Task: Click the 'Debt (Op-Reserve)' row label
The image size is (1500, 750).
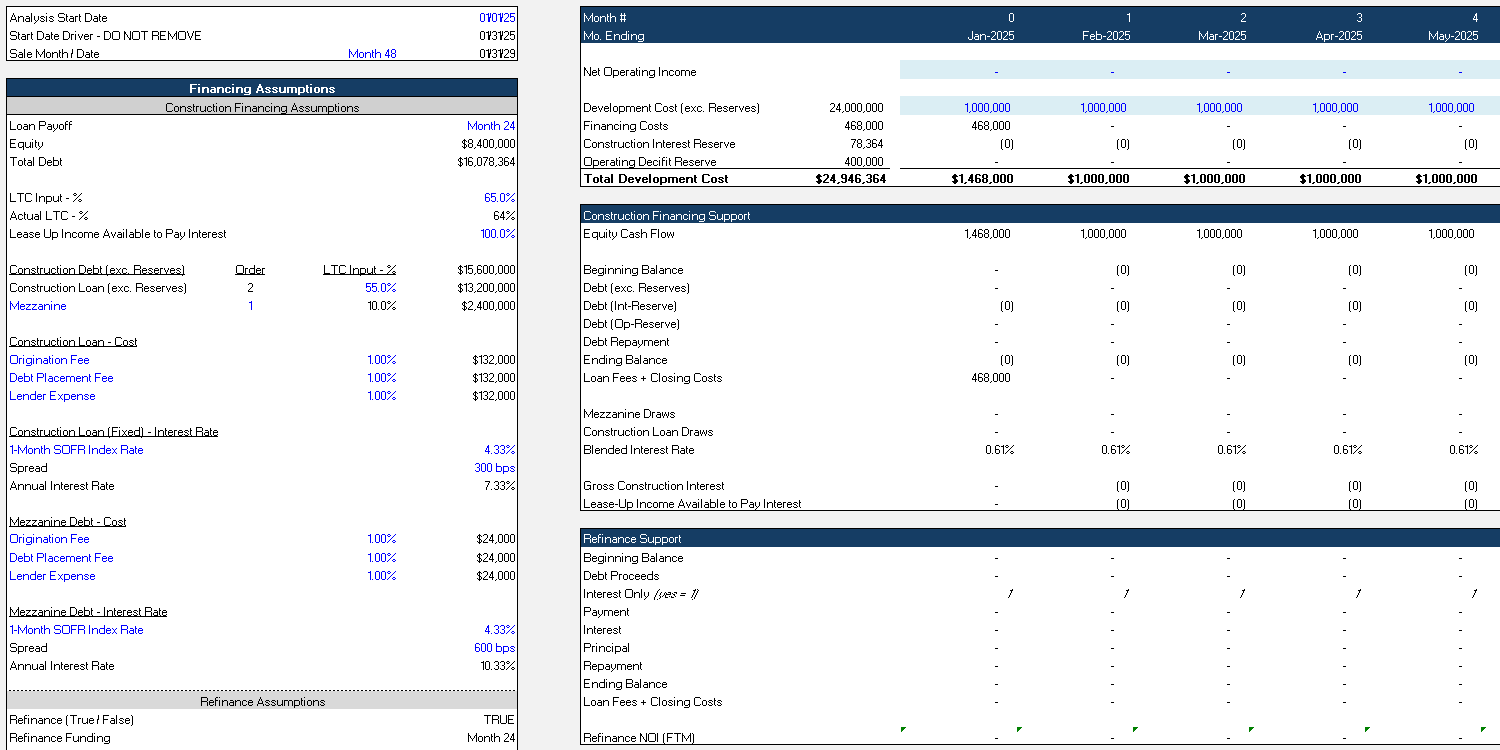Action: [x=631, y=324]
